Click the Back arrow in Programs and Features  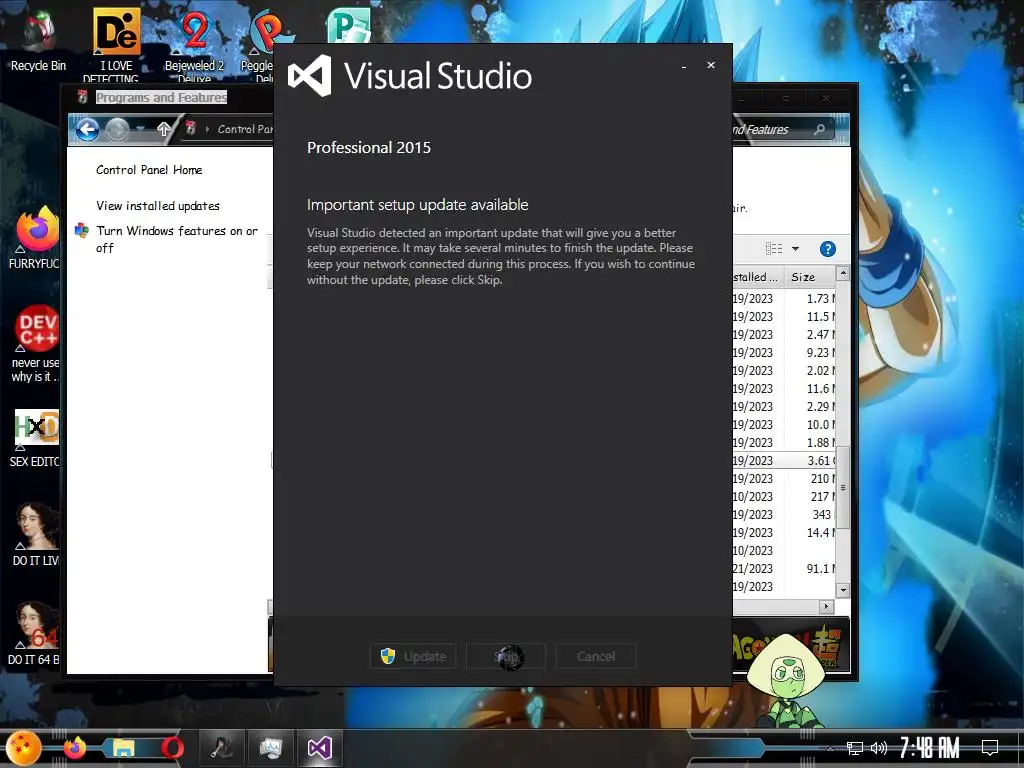click(x=87, y=129)
